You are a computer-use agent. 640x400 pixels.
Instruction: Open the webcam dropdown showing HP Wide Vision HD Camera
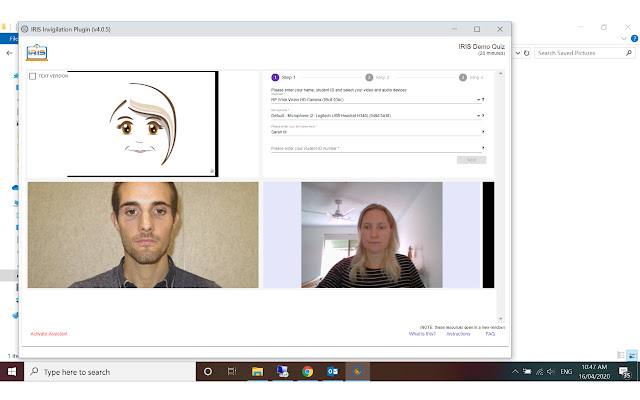(x=375, y=100)
